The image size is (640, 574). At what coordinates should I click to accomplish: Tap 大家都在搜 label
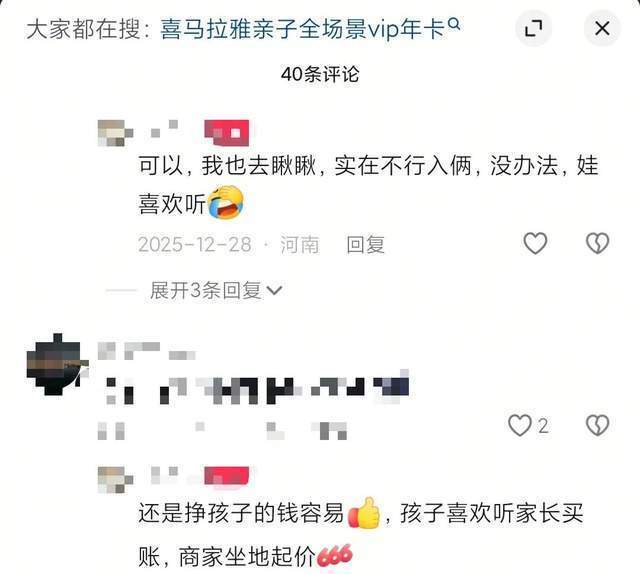(83, 29)
